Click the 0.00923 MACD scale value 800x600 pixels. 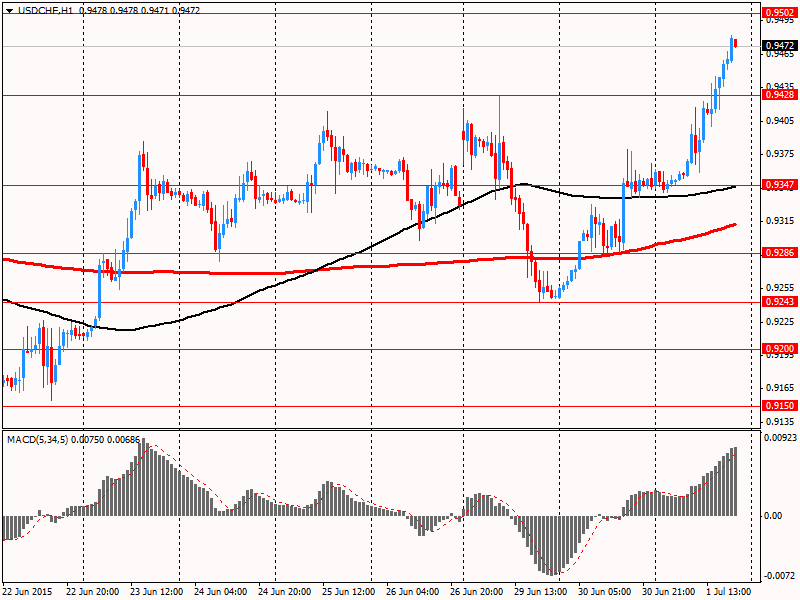click(780, 437)
